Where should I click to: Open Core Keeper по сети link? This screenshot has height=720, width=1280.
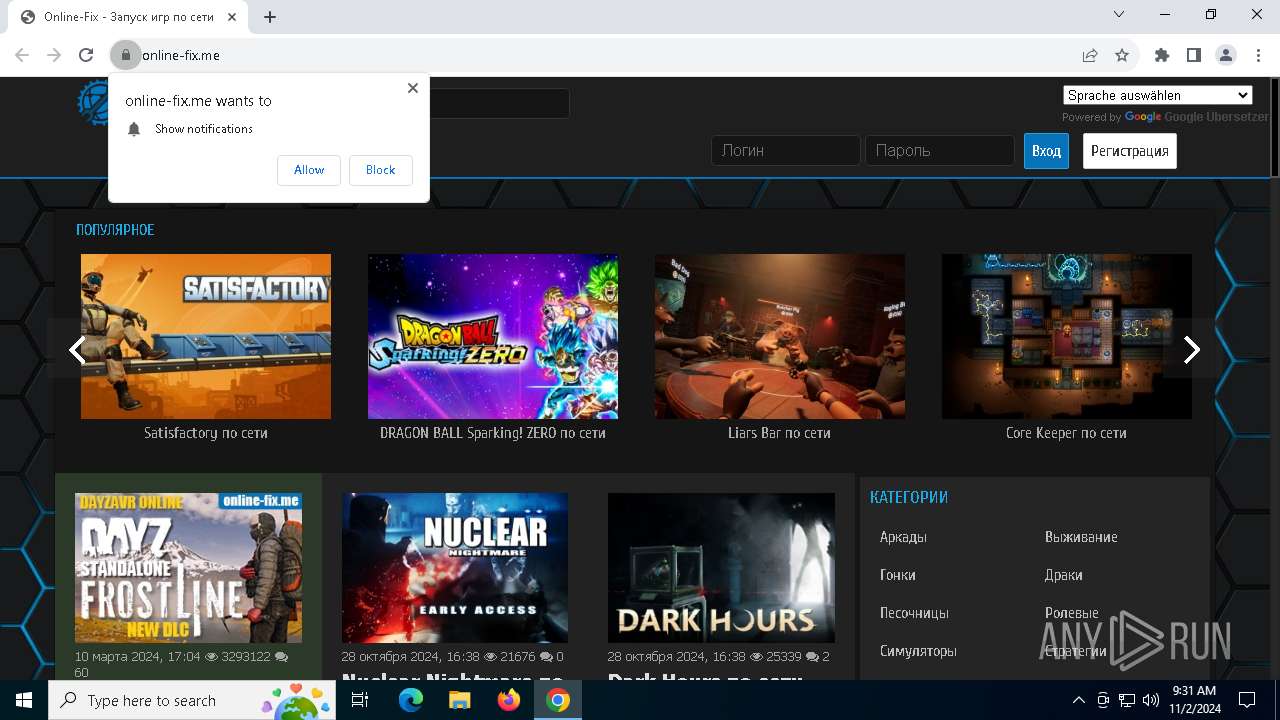tap(1067, 433)
